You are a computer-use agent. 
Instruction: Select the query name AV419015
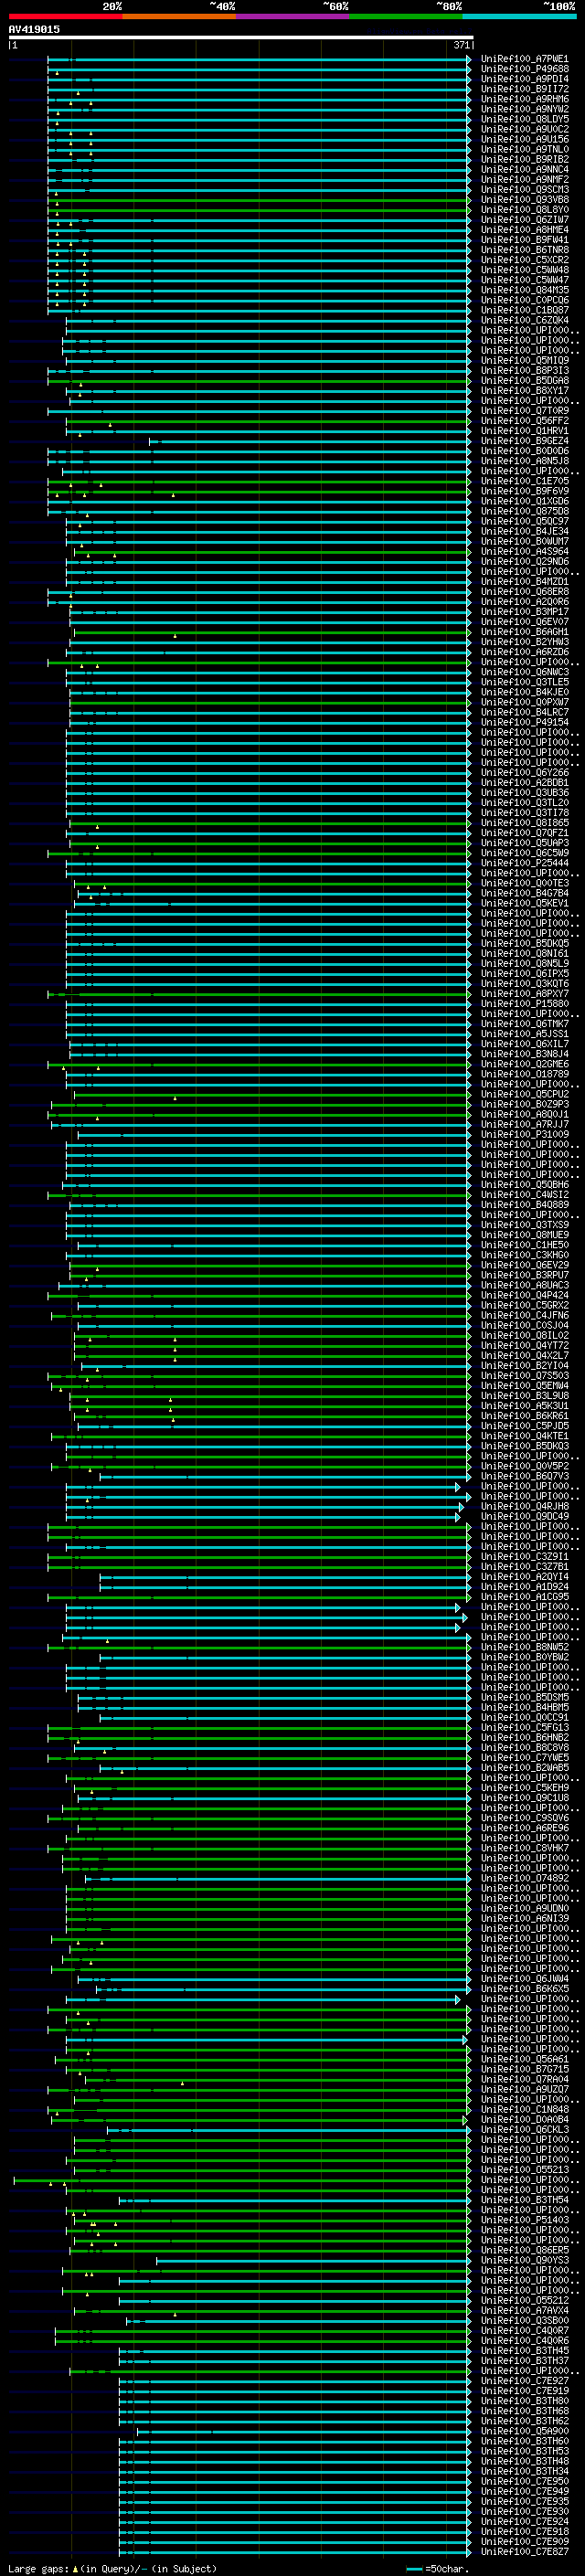click(x=34, y=29)
